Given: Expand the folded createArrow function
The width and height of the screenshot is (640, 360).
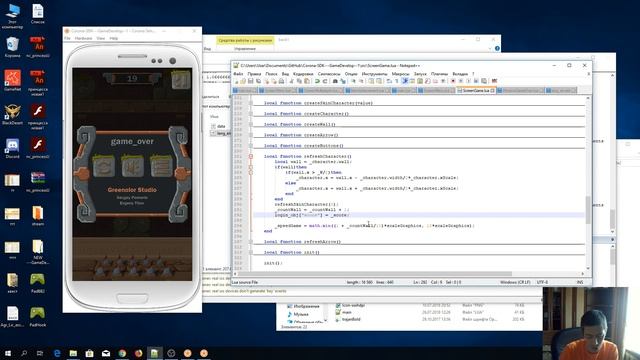Looking at the screenshot, I should coord(251,135).
